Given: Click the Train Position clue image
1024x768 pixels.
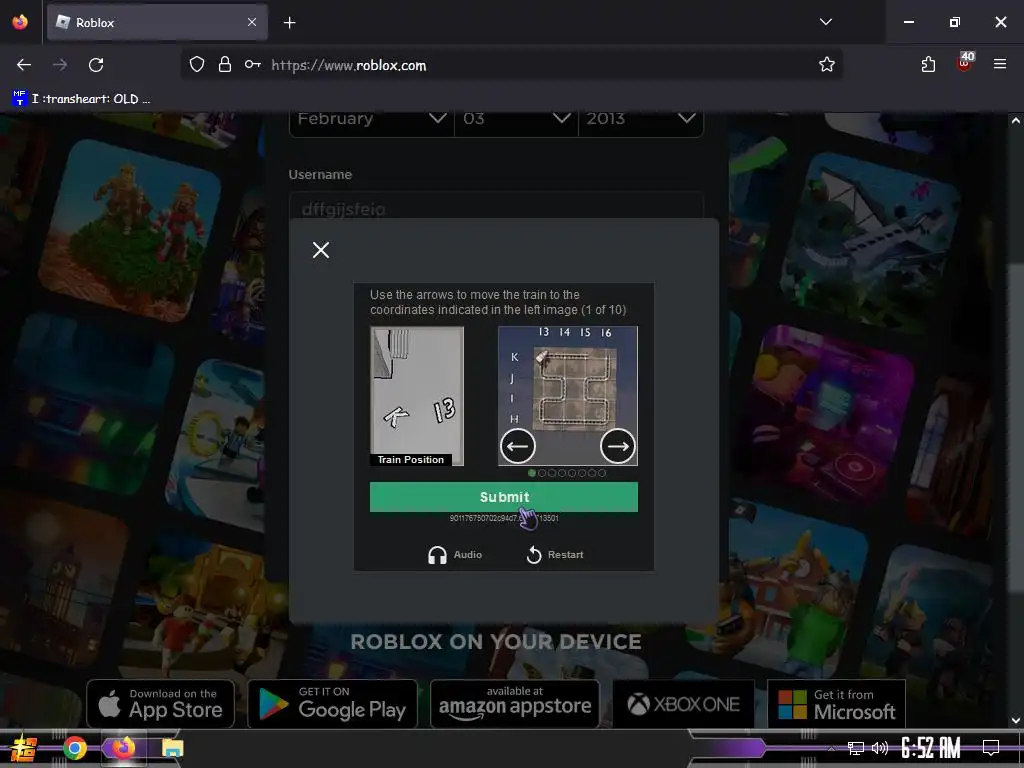Looking at the screenshot, I should pos(417,396).
